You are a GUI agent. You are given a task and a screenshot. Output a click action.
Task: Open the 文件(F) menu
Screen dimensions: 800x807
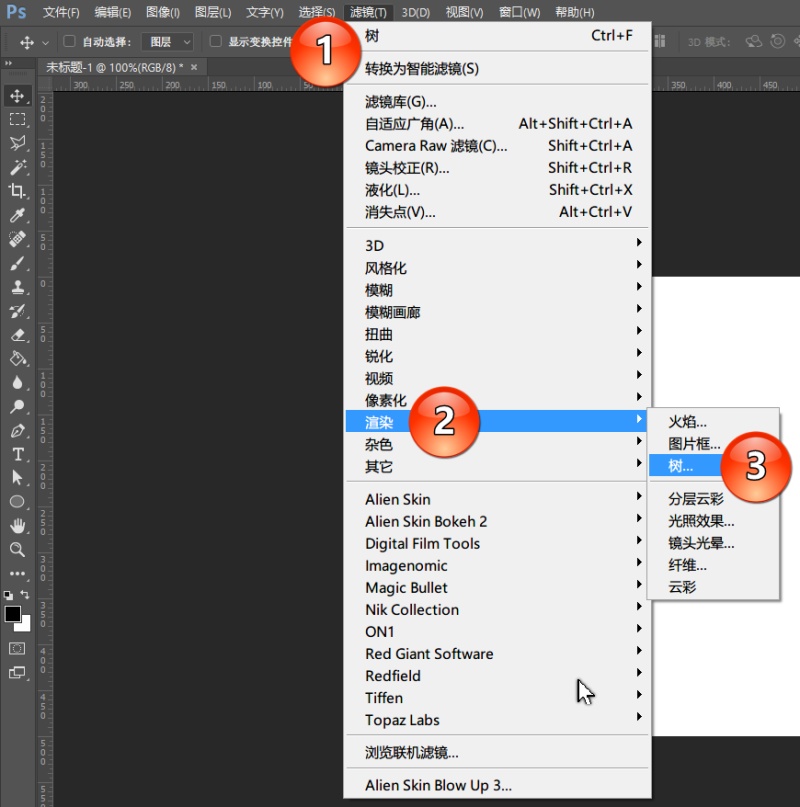coord(61,12)
